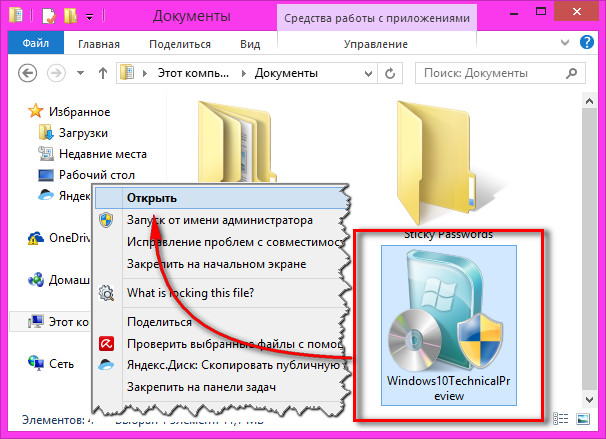Click the search magnifier icon
Viewport: 606px width, 439px height.
(x=572, y=73)
